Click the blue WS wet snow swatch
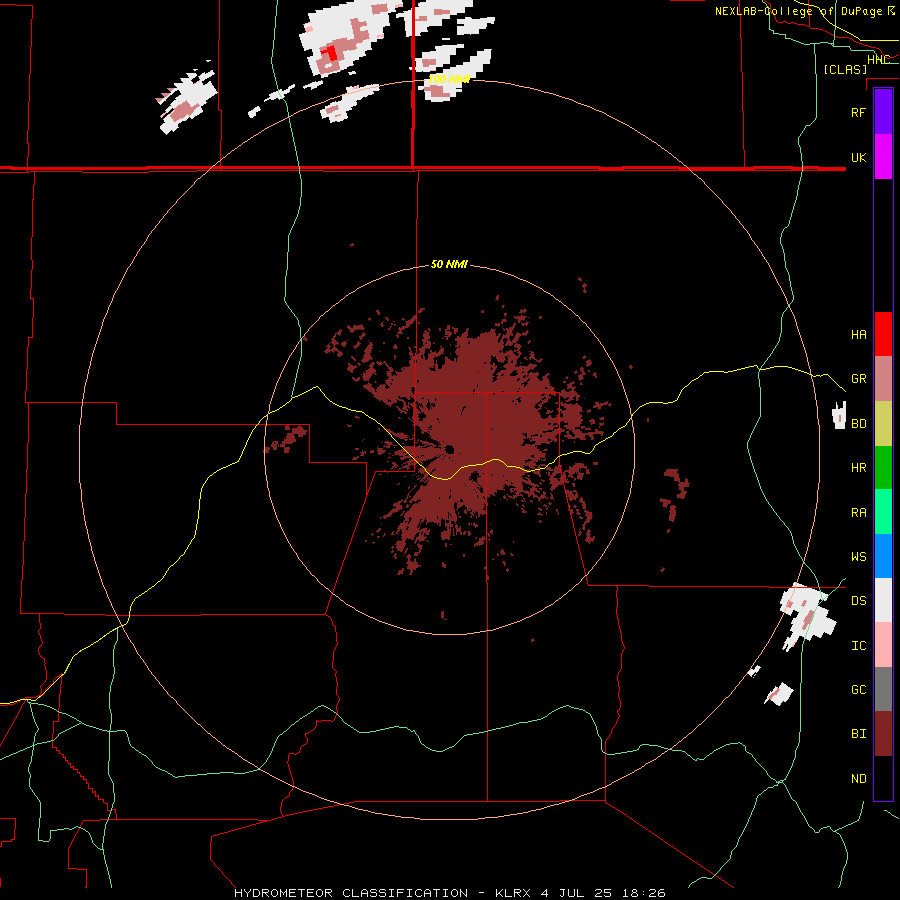 pos(883,556)
